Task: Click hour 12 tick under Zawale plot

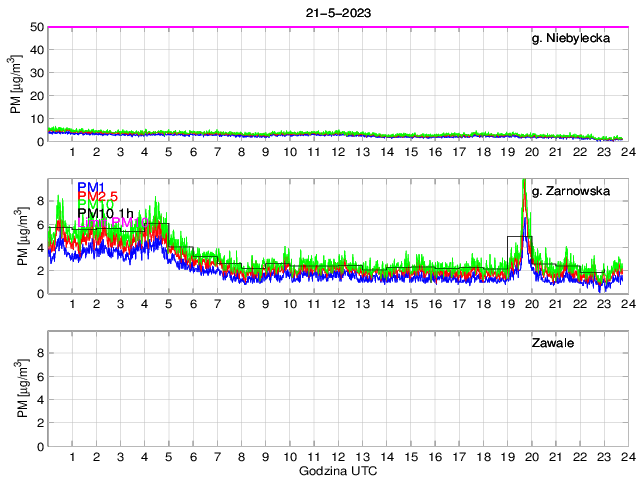Action: (x=338, y=456)
